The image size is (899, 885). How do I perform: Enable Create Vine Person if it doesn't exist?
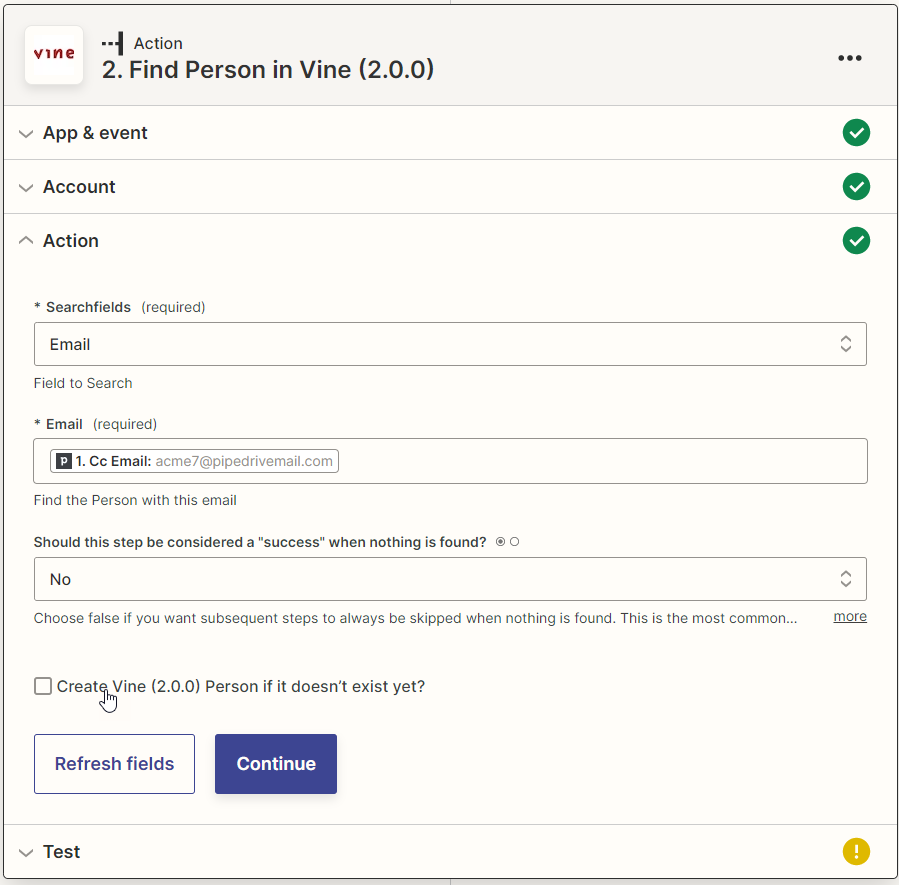click(x=43, y=686)
